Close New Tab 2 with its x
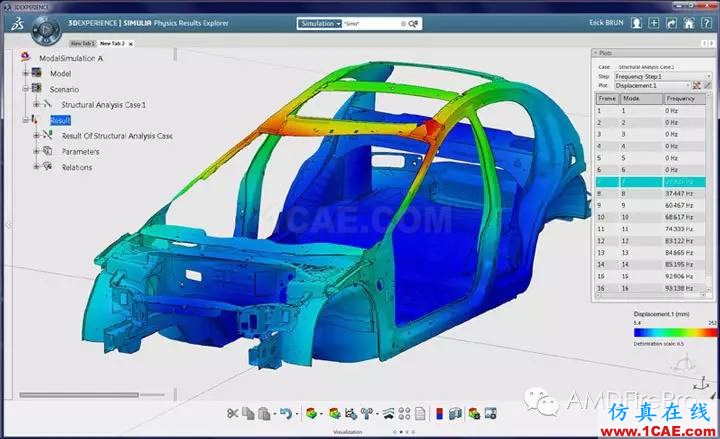Screen dimensions: 720x439 pos(131,44)
